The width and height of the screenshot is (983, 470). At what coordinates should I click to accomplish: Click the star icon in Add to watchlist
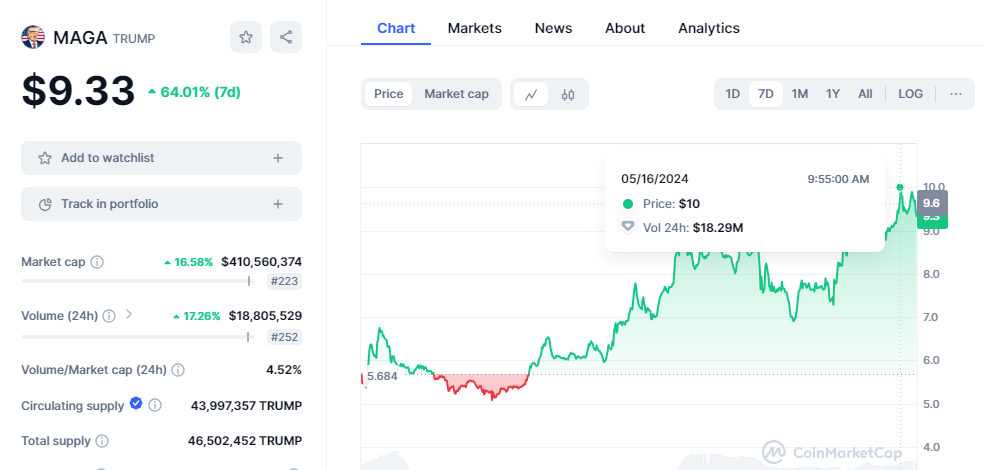45,158
